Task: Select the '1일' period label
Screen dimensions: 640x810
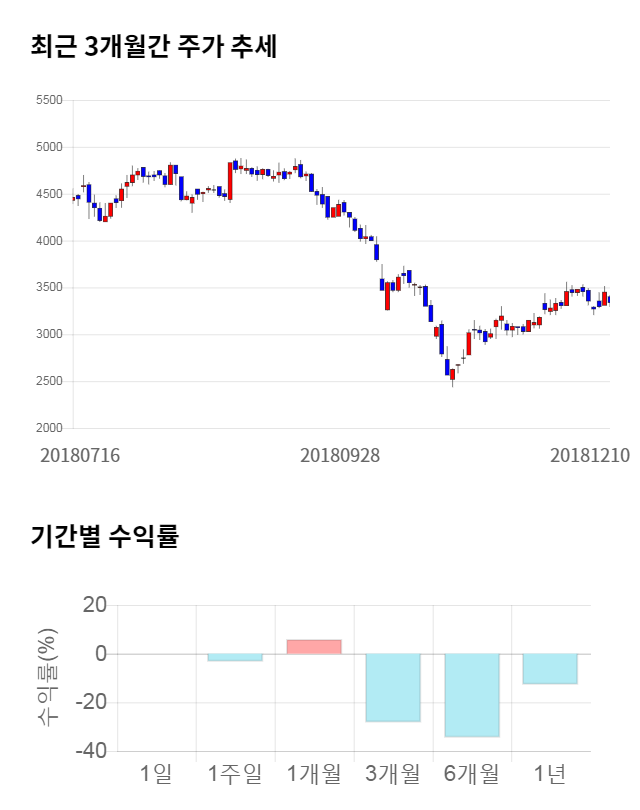Action: click(x=156, y=773)
